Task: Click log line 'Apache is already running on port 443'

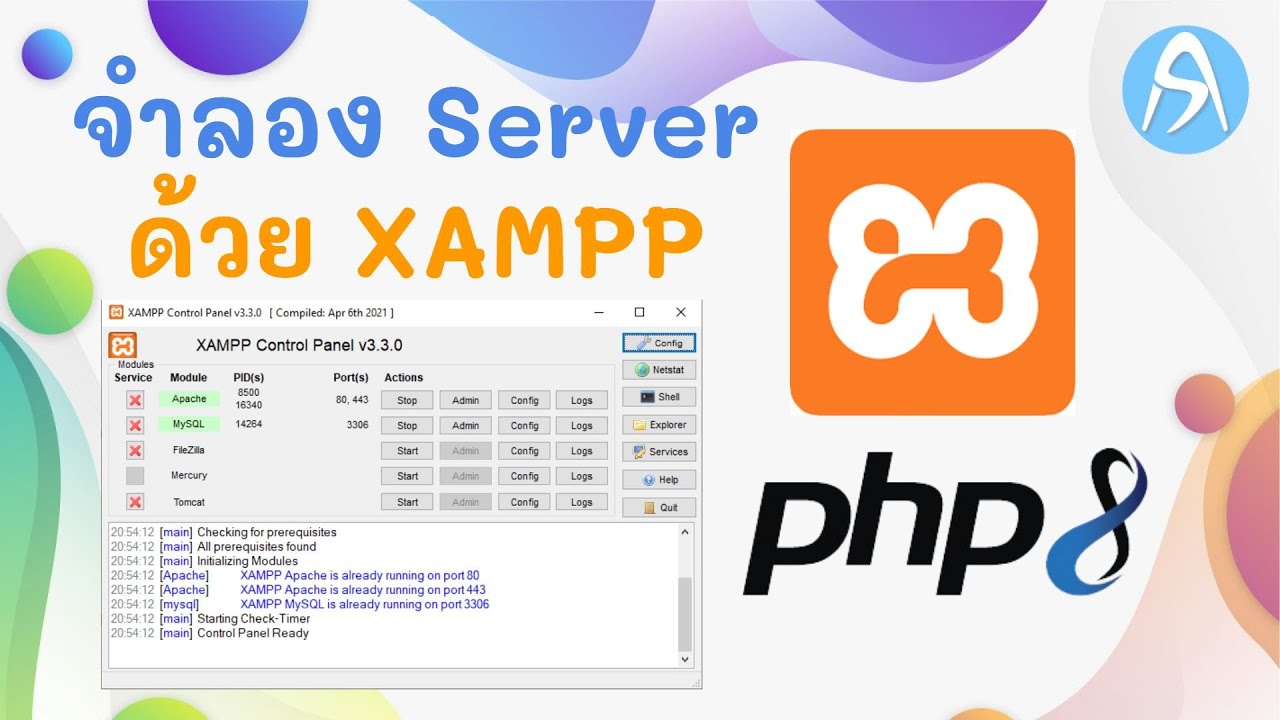Action: pyautogui.click(x=363, y=590)
